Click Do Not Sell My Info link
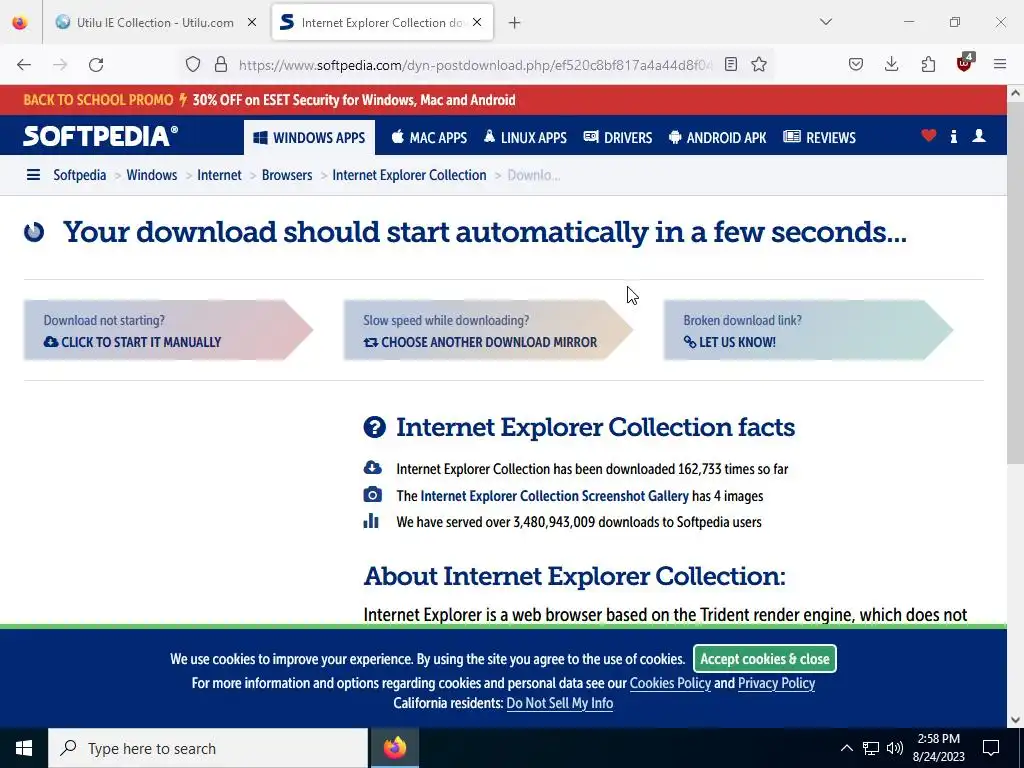The image size is (1024, 768). click(x=560, y=703)
